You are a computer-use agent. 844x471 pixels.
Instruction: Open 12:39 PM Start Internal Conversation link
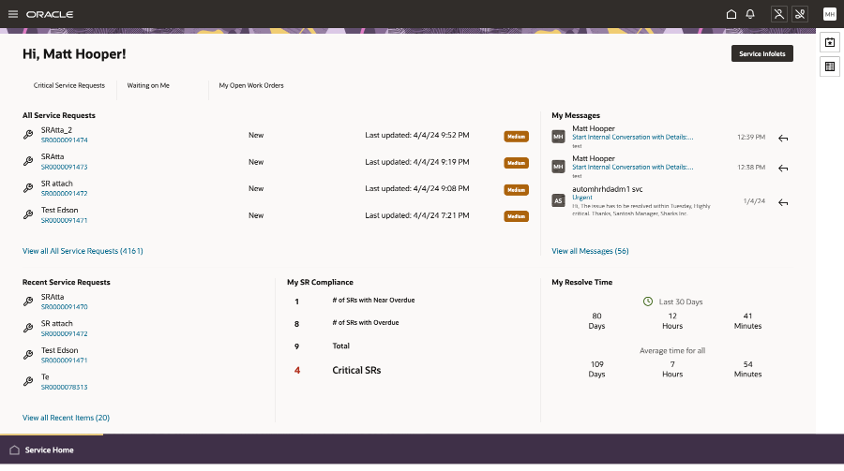coord(632,137)
